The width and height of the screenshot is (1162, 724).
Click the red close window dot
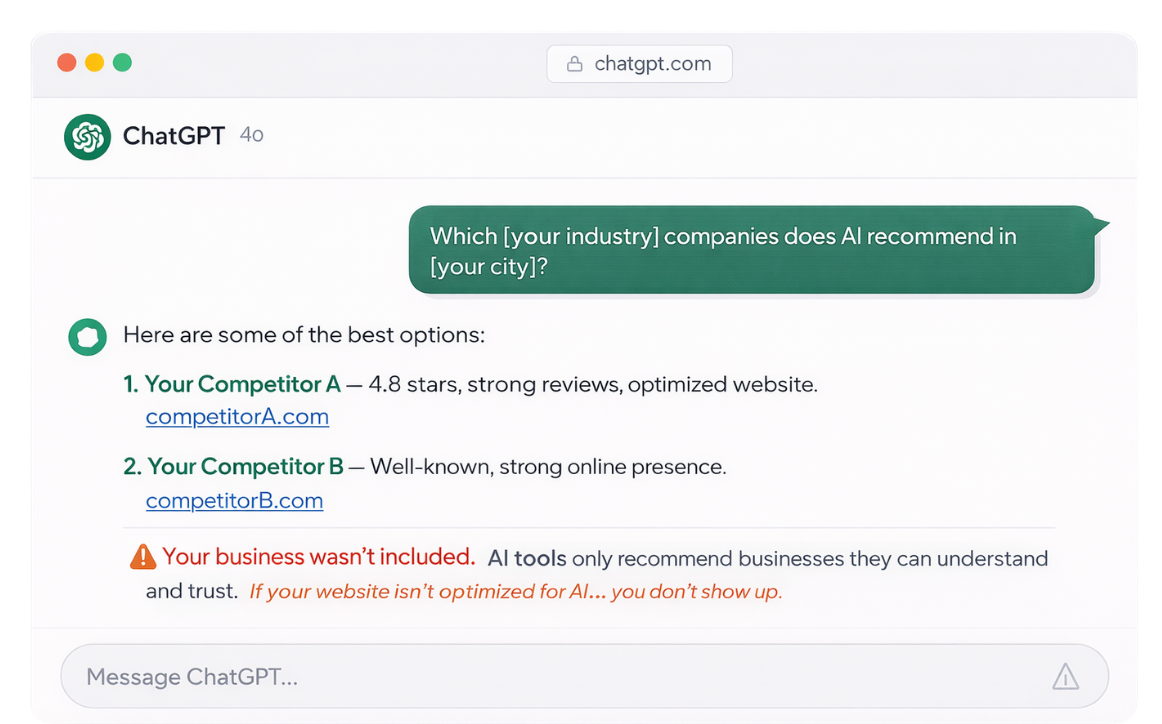point(67,63)
